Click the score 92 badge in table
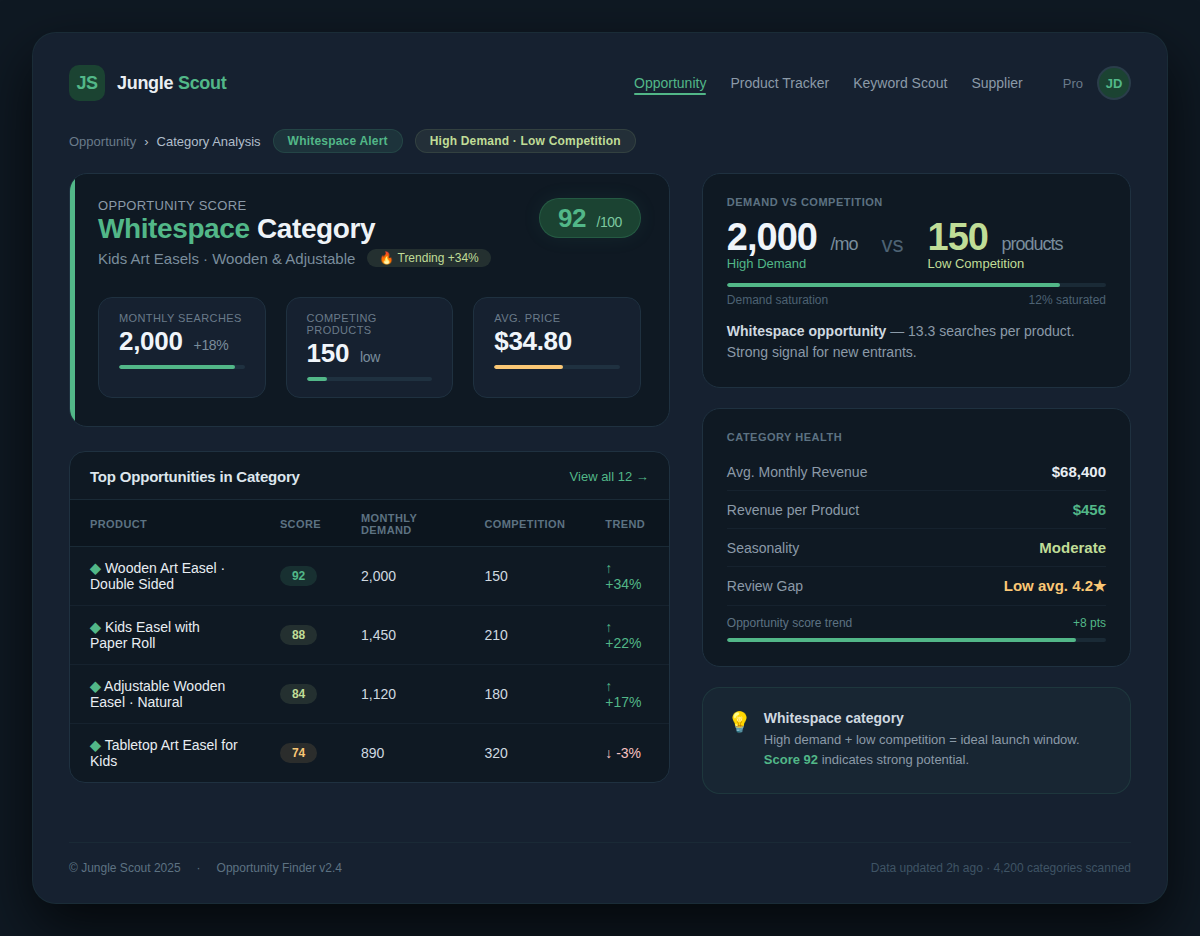1200x936 pixels. 298,576
